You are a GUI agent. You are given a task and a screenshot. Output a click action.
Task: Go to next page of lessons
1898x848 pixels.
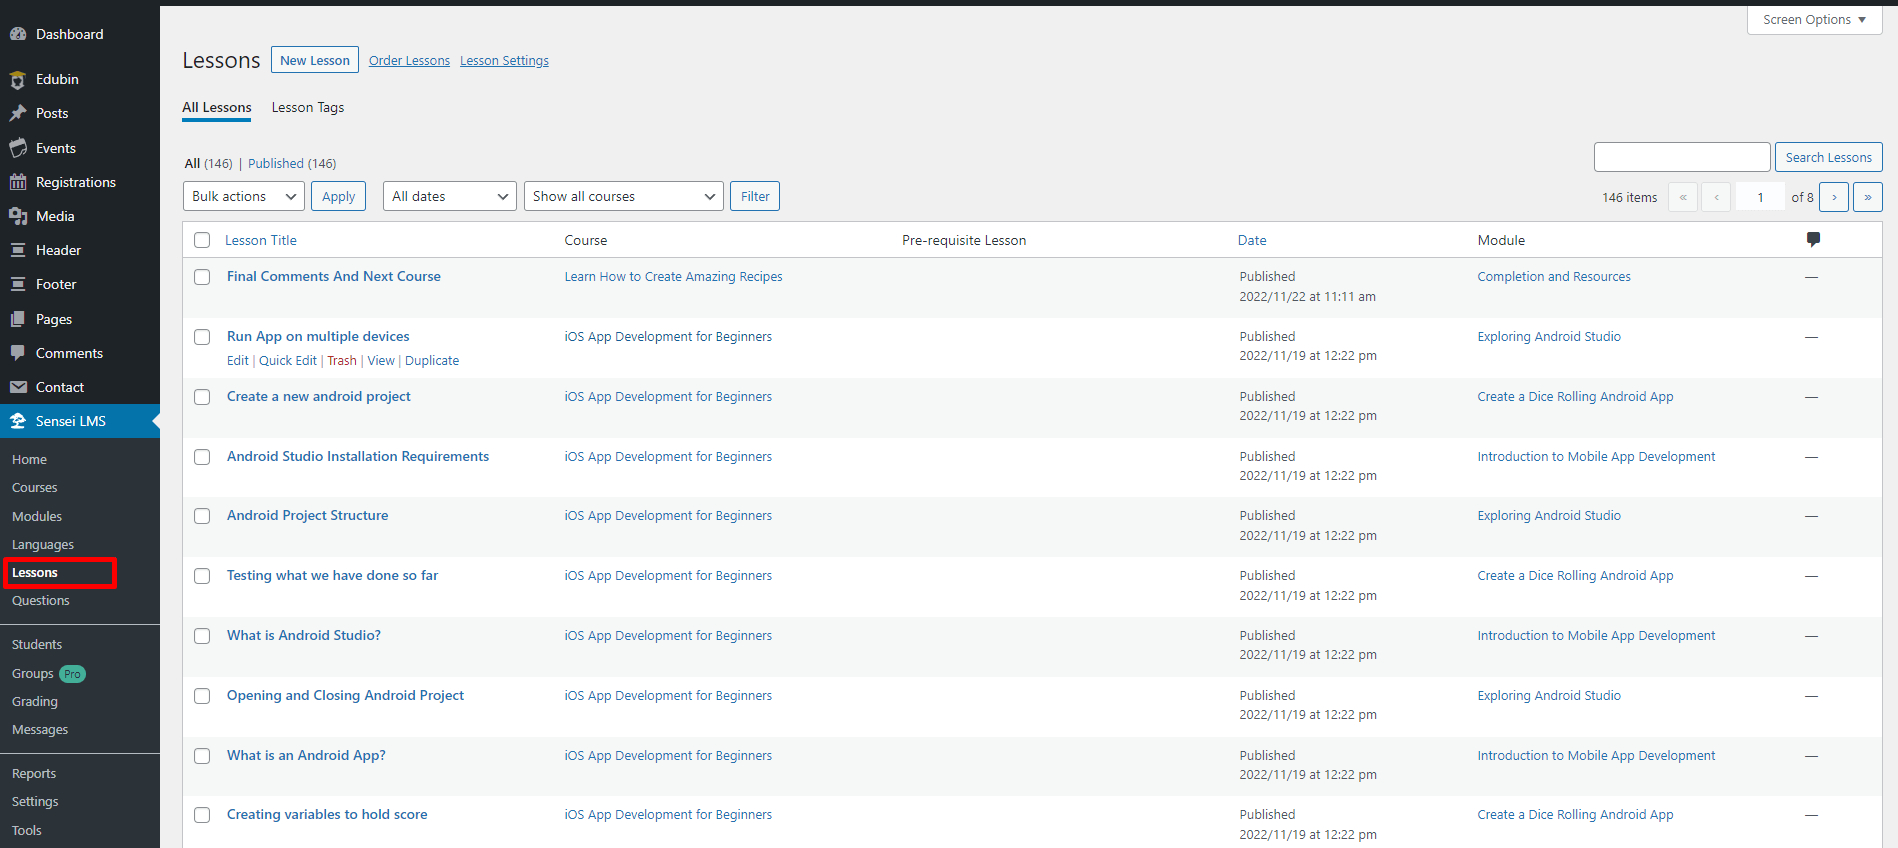(1833, 197)
